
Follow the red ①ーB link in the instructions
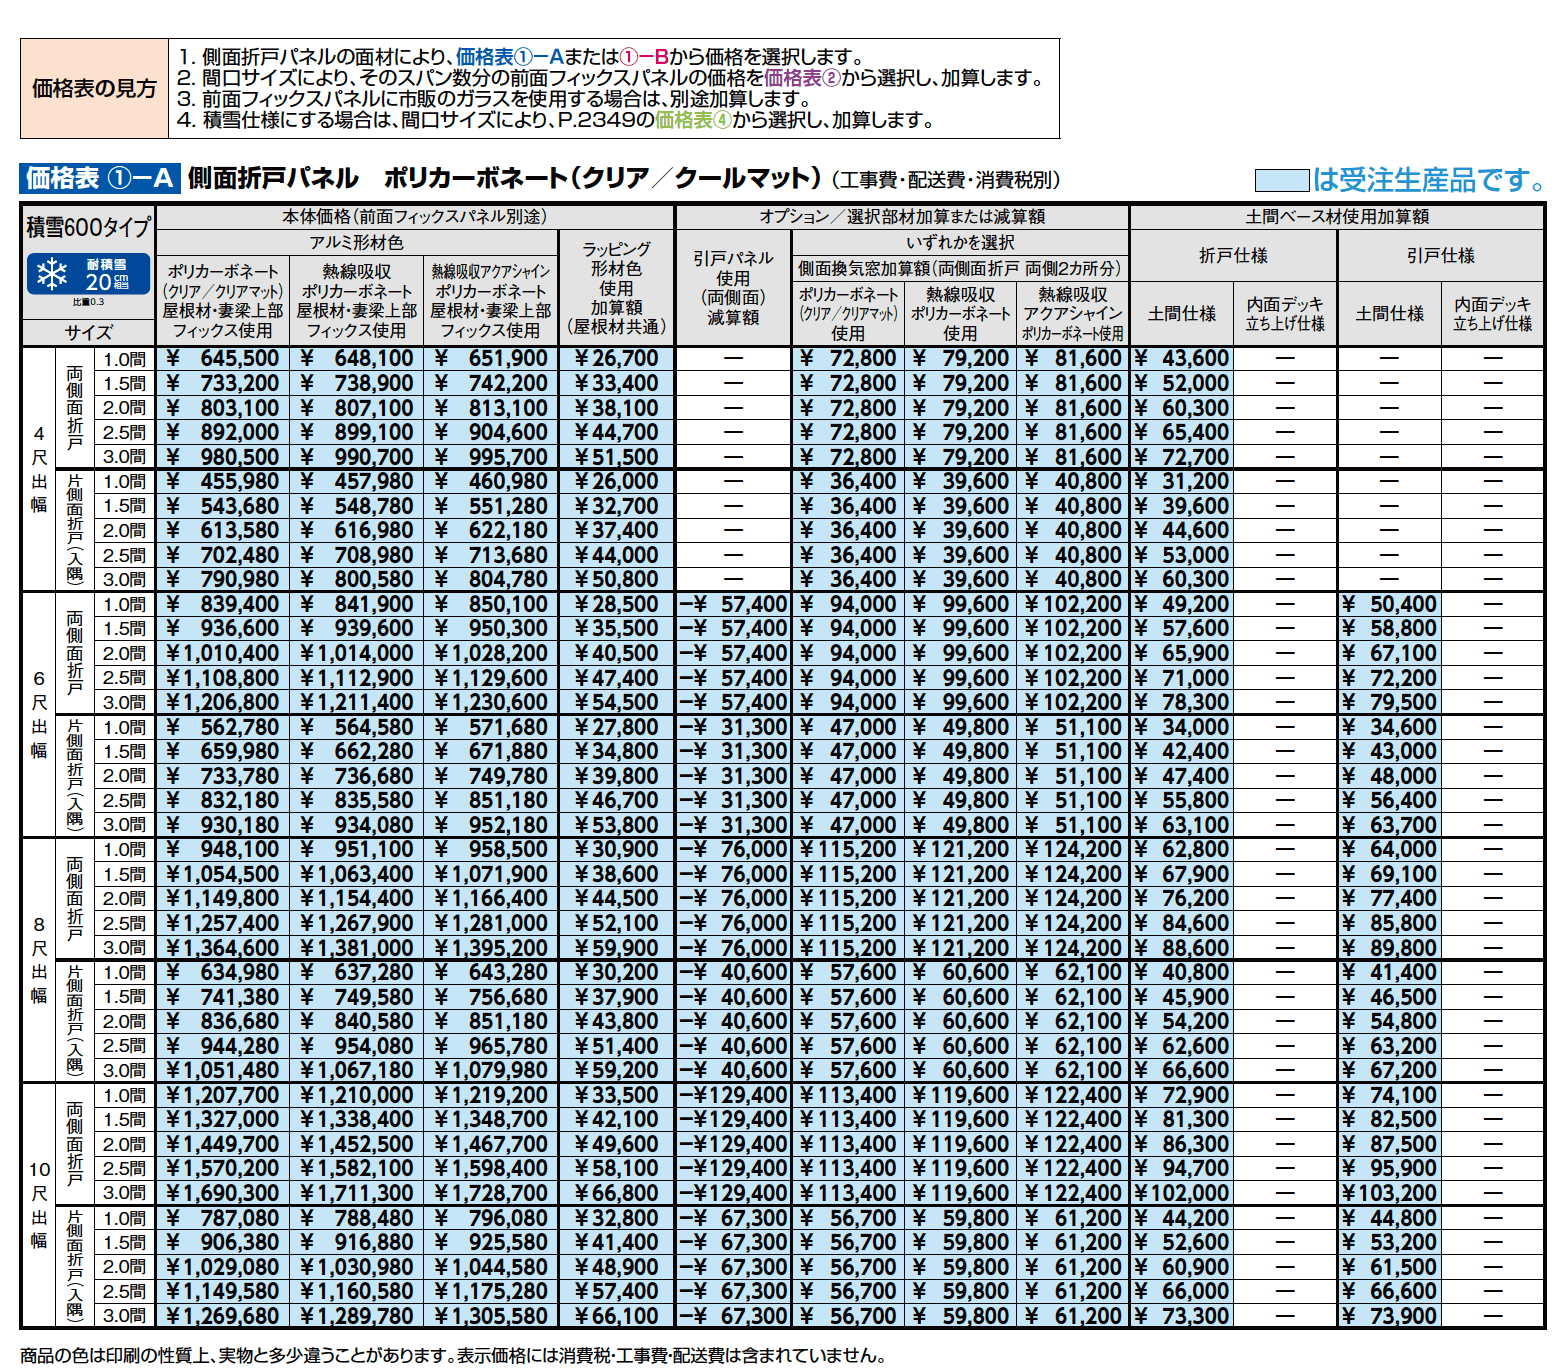pyautogui.click(x=643, y=57)
